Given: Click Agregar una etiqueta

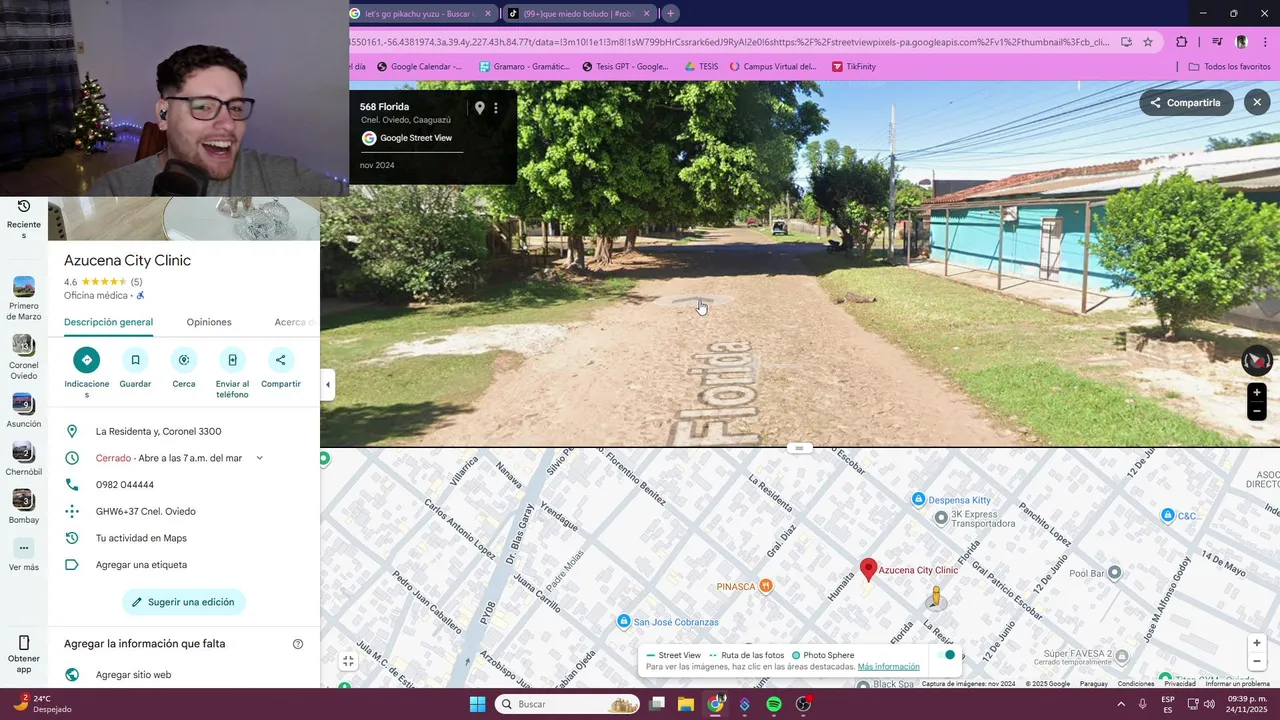Looking at the screenshot, I should 141,565.
